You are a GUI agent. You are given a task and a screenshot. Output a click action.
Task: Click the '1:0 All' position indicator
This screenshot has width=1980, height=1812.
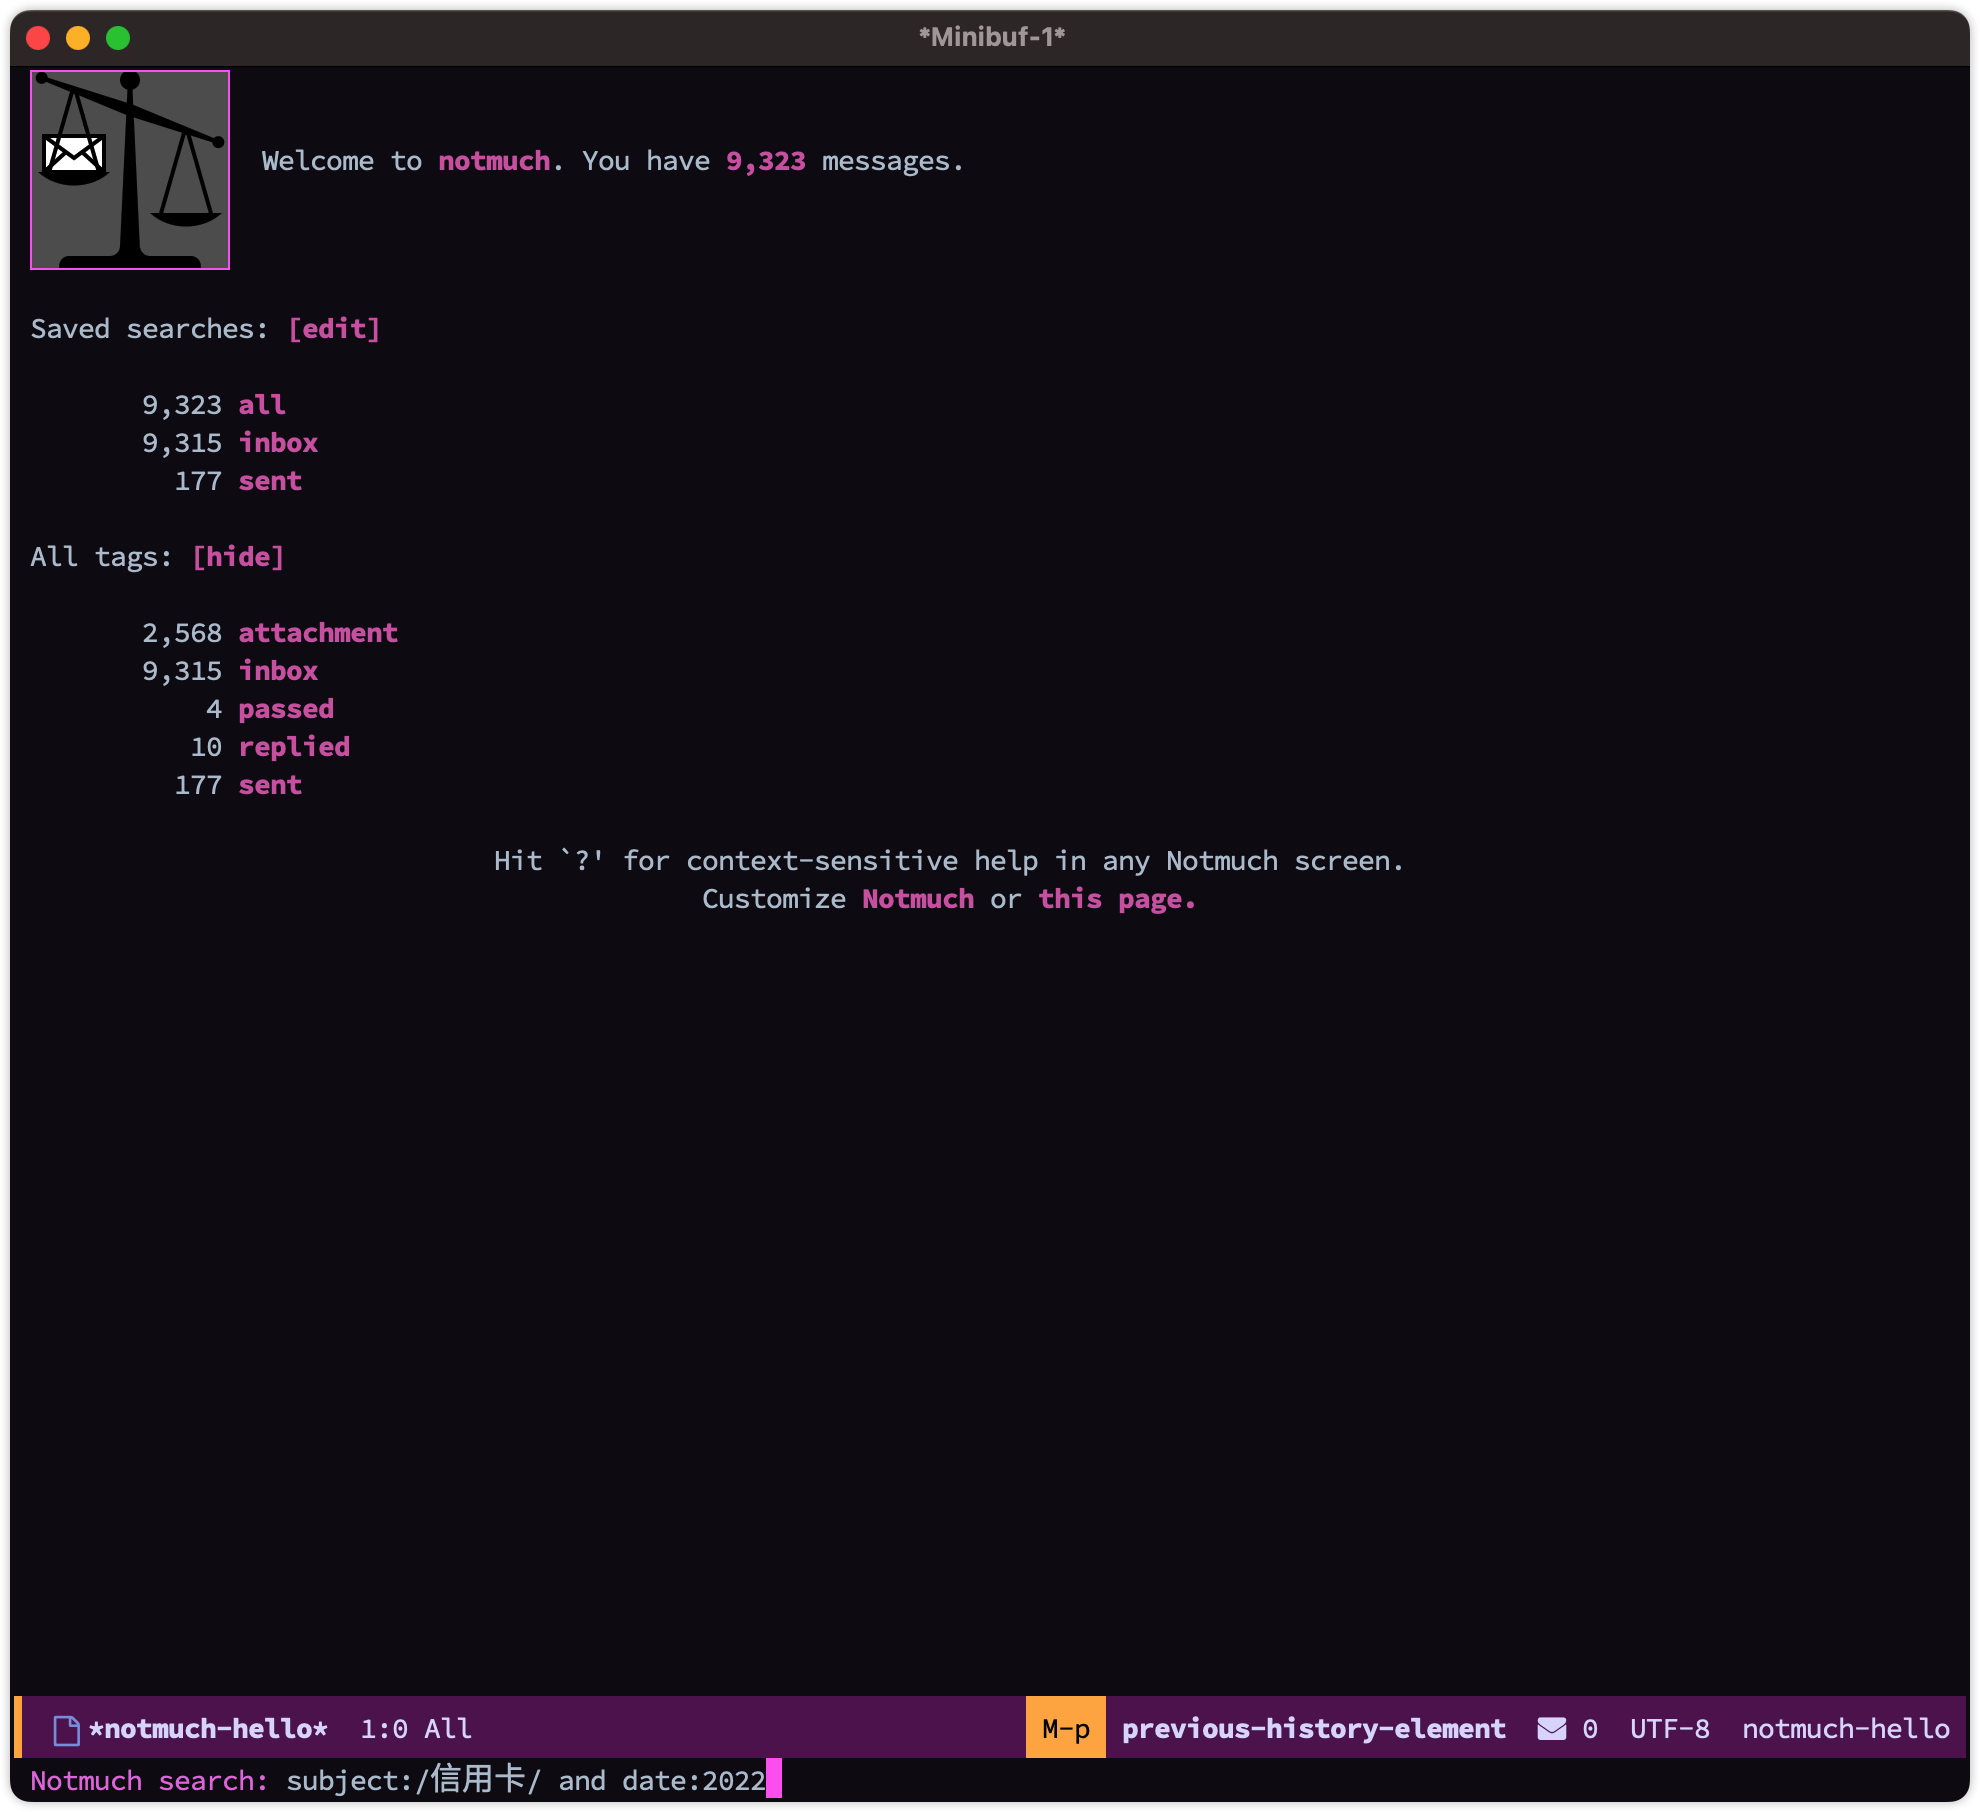pyautogui.click(x=416, y=1729)
